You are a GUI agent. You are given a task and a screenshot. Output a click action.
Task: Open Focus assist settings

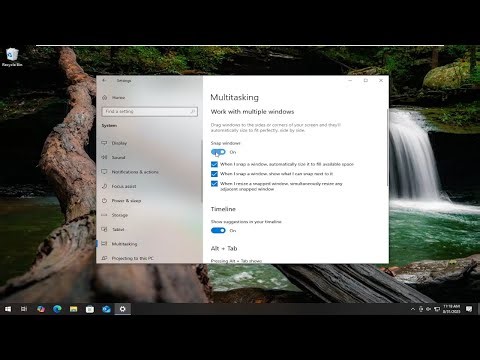(124, 186)
